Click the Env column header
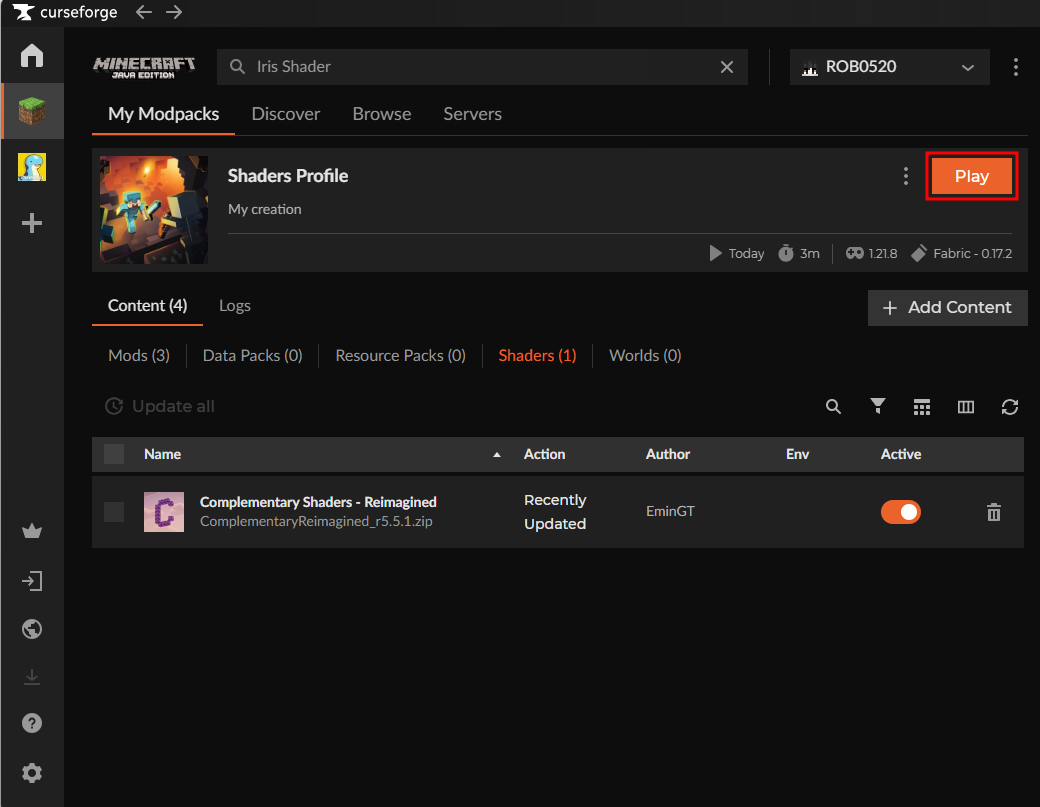This screenshot has width=1040, height=807. click(x=797, y=454)
